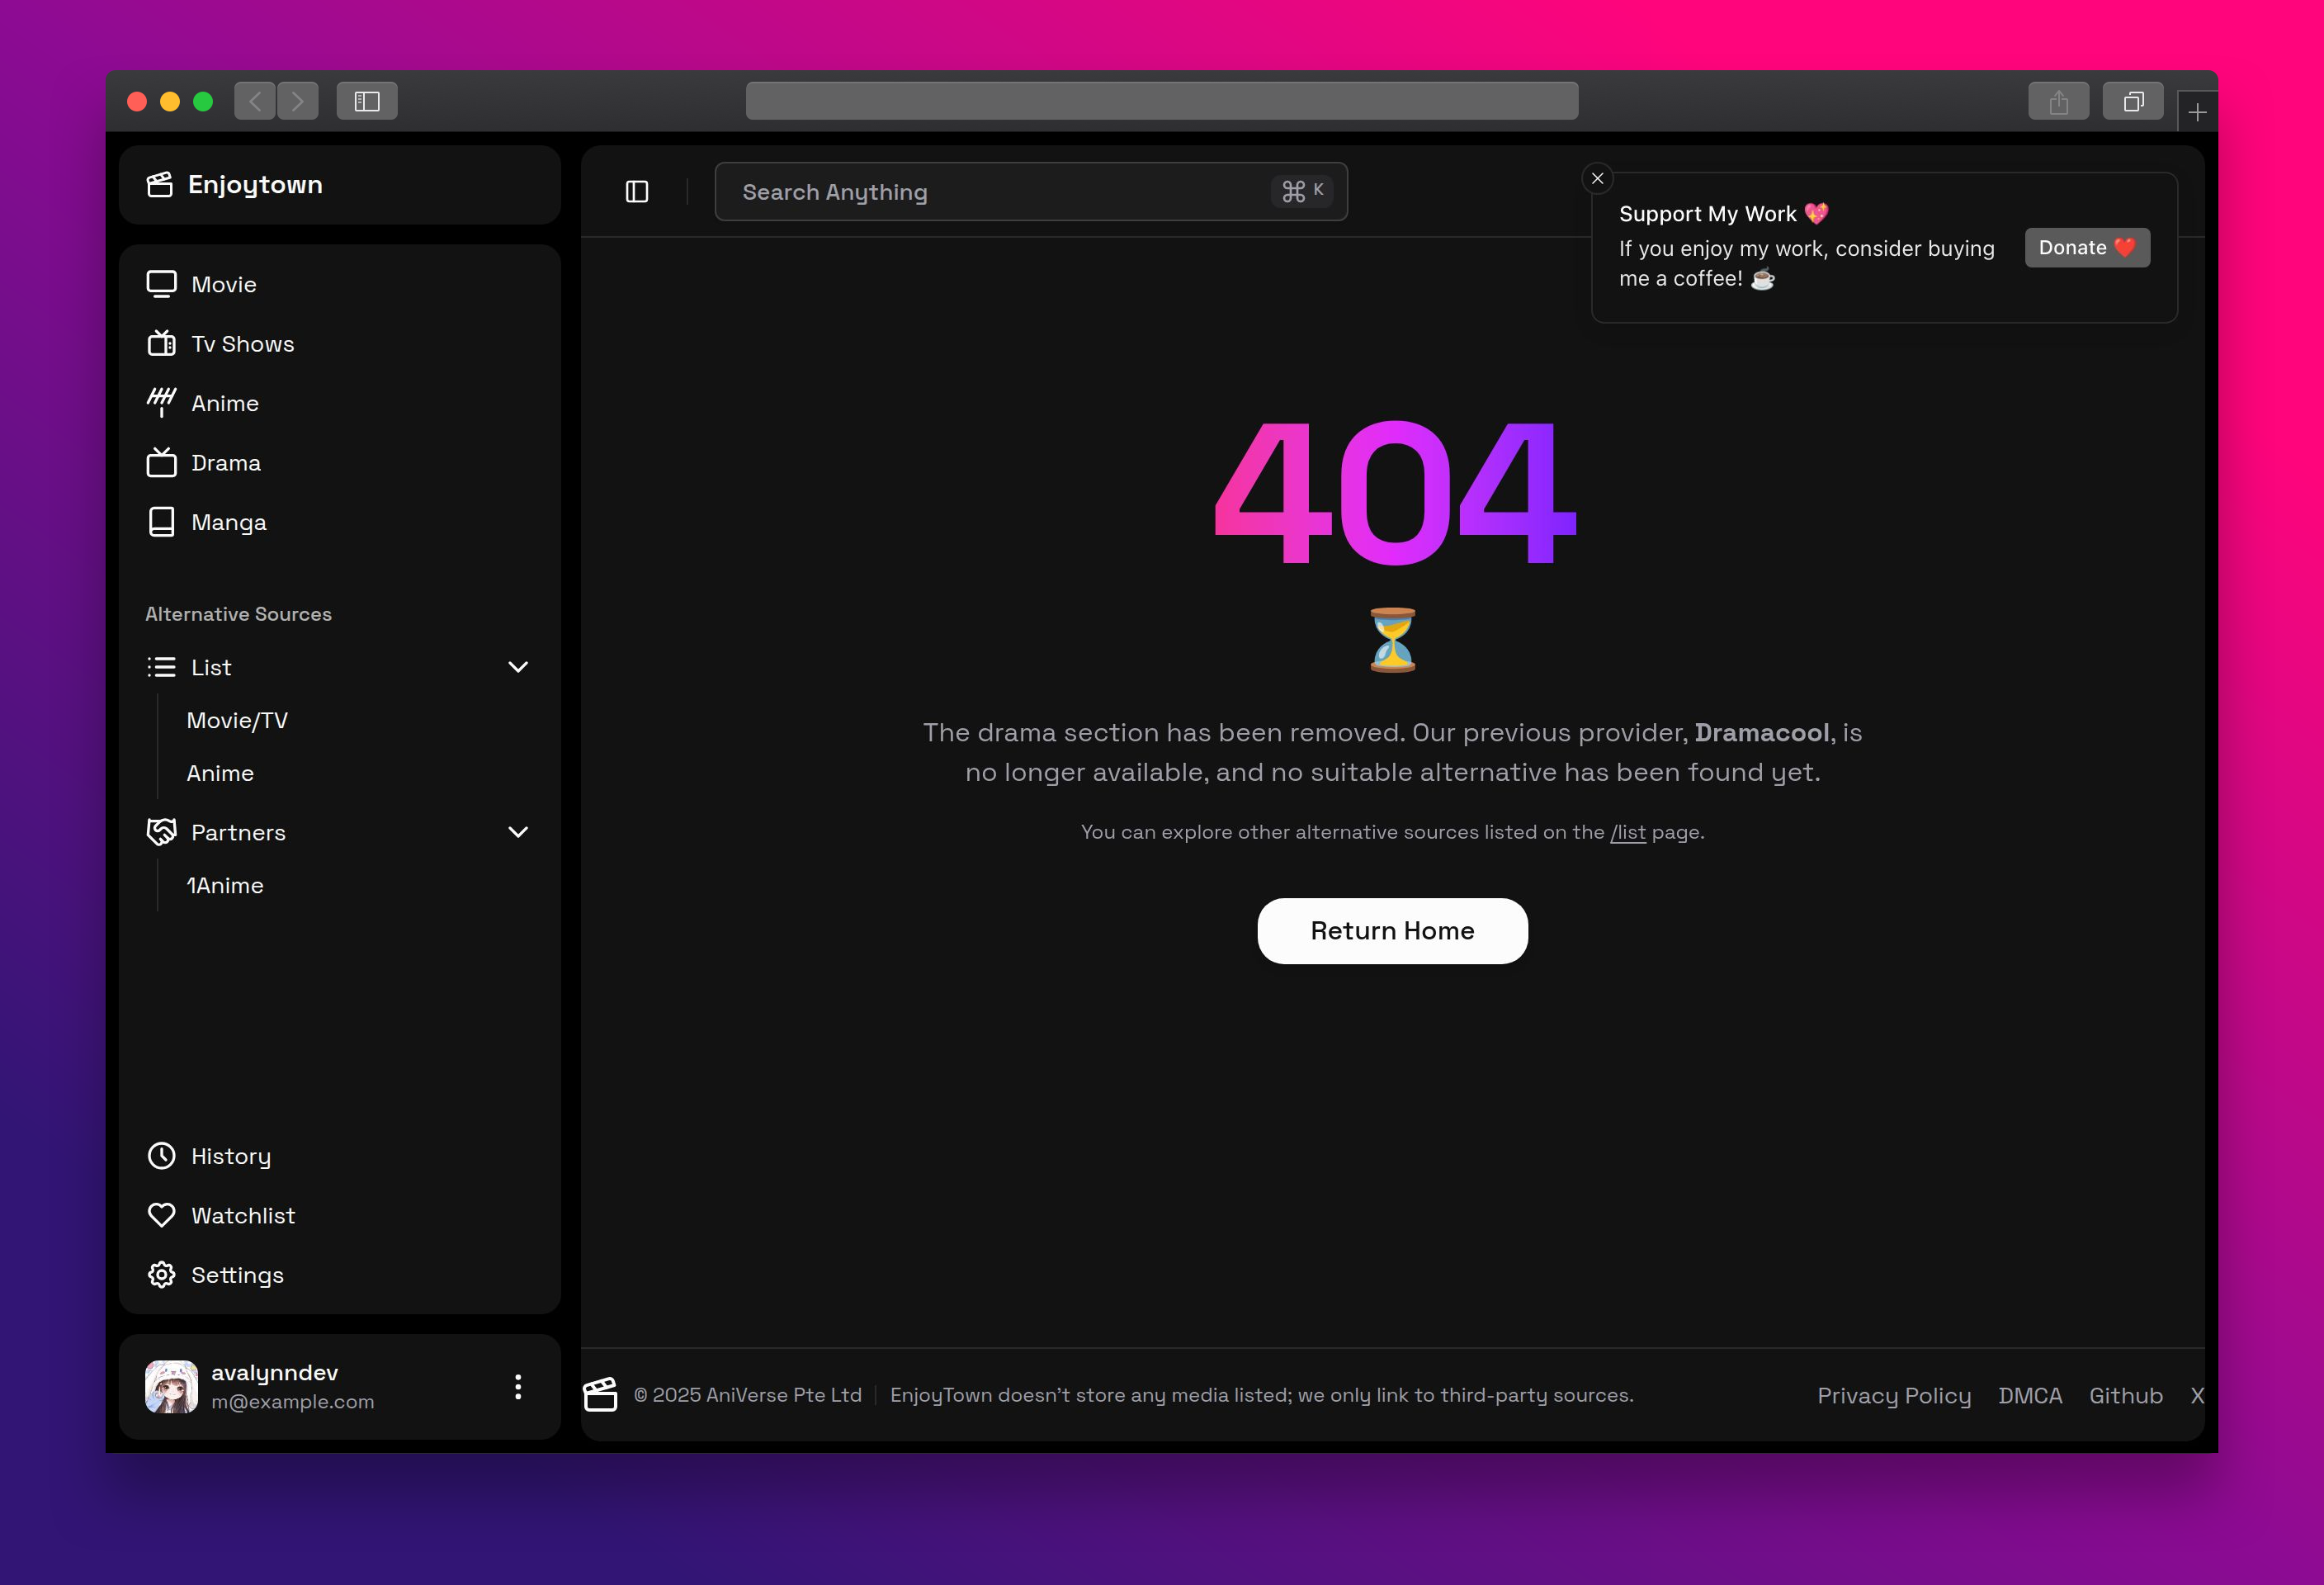Go to the Anime sidebar section
Image resolution: width=2324 pixels, height=1585 pixels.
point(340,403)
